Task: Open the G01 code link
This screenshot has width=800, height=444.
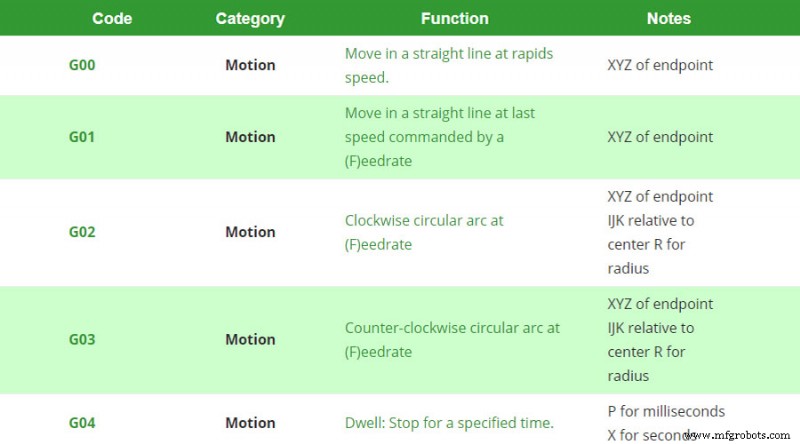Action: click(x=82, y=137)
